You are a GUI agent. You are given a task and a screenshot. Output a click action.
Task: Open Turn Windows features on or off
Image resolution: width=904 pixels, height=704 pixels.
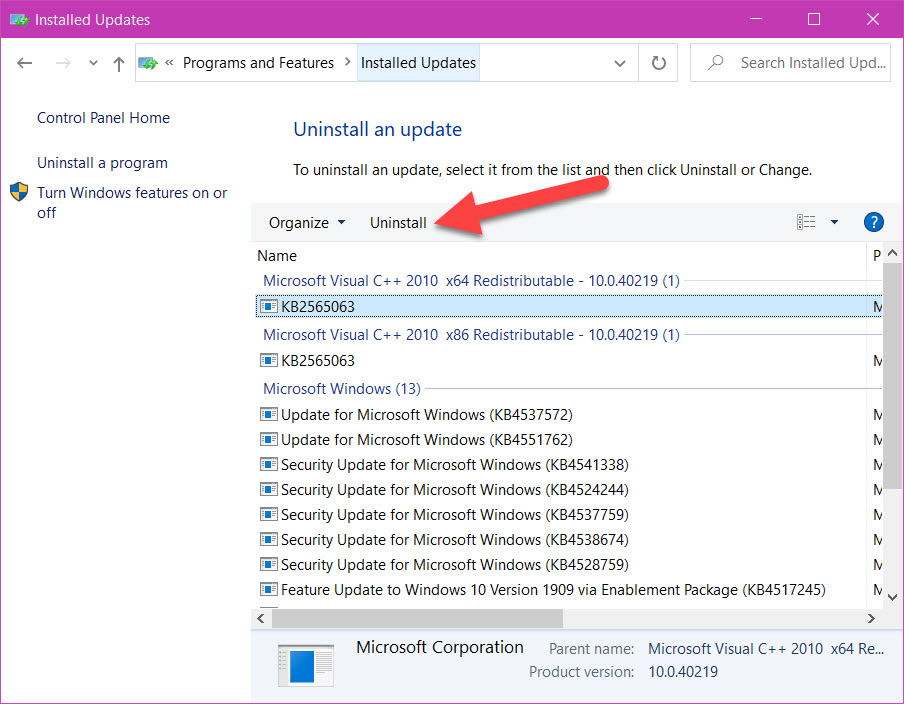pyautogui.click(x=132, y=202)
